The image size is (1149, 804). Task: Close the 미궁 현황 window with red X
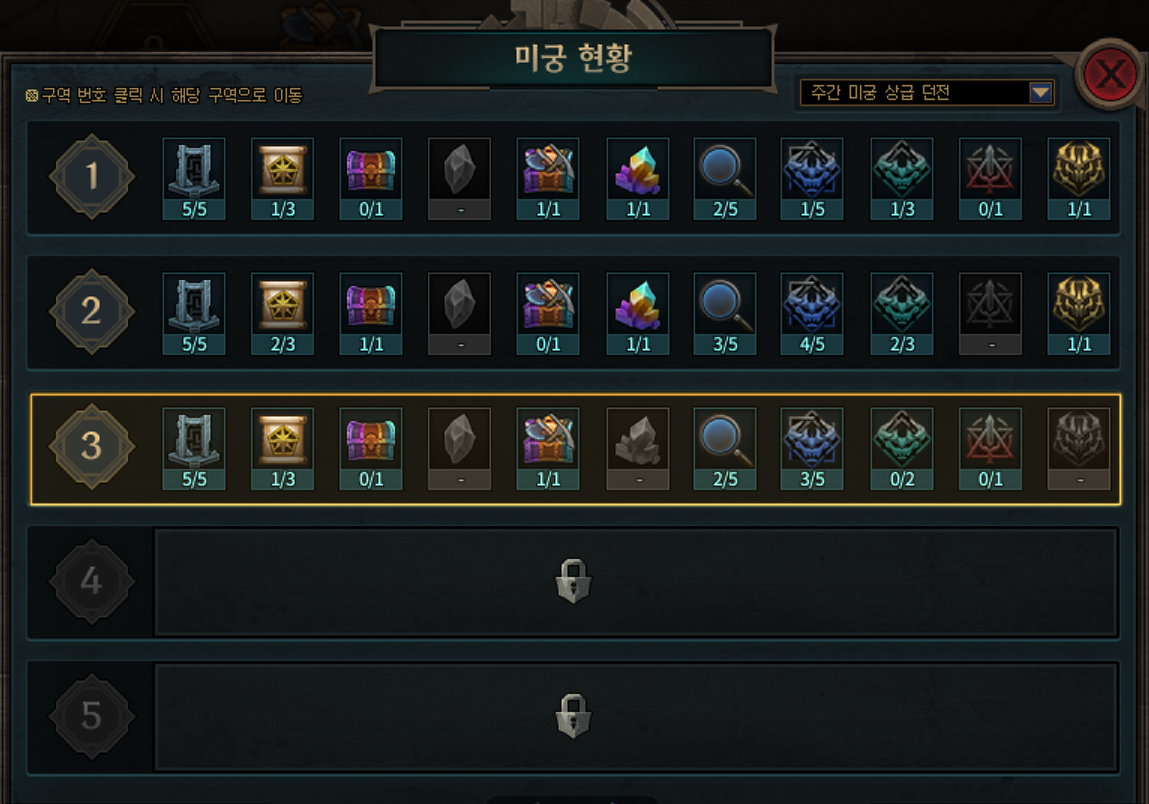pyautogui.click(x=1110, y=74)
